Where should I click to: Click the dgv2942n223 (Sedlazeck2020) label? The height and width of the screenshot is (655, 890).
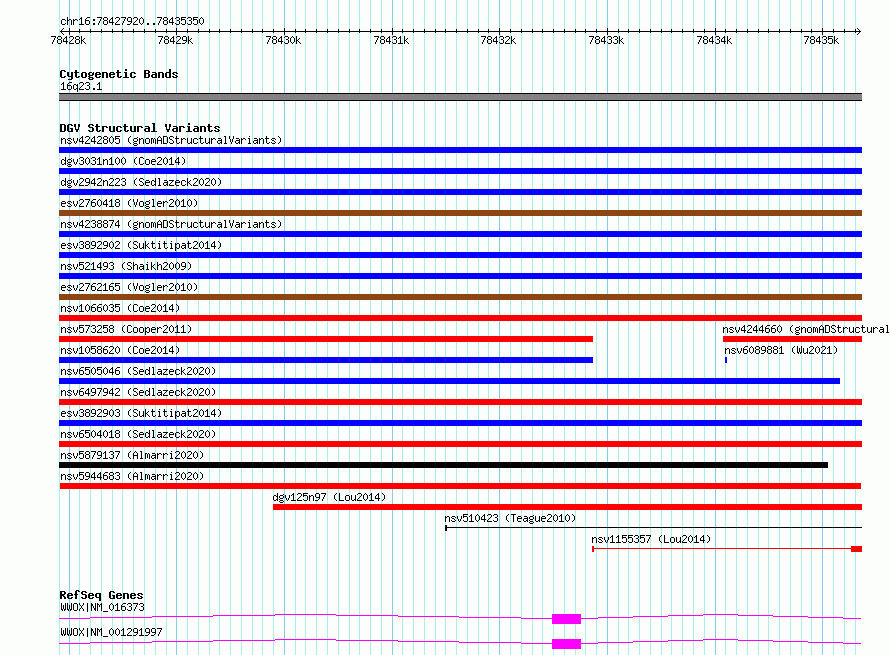(x=141, y=182)
